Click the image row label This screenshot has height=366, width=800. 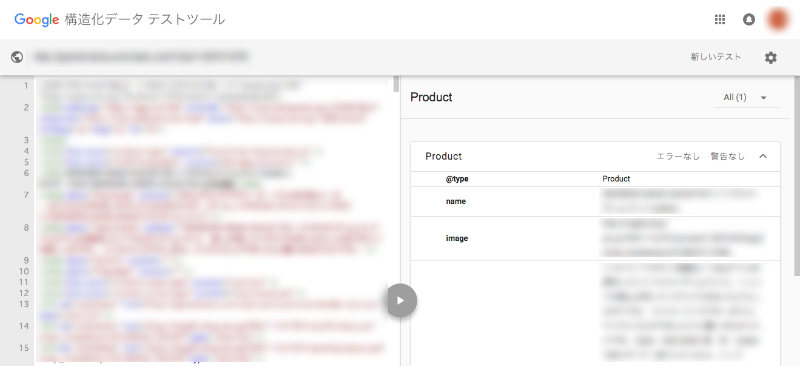(457, 238)
